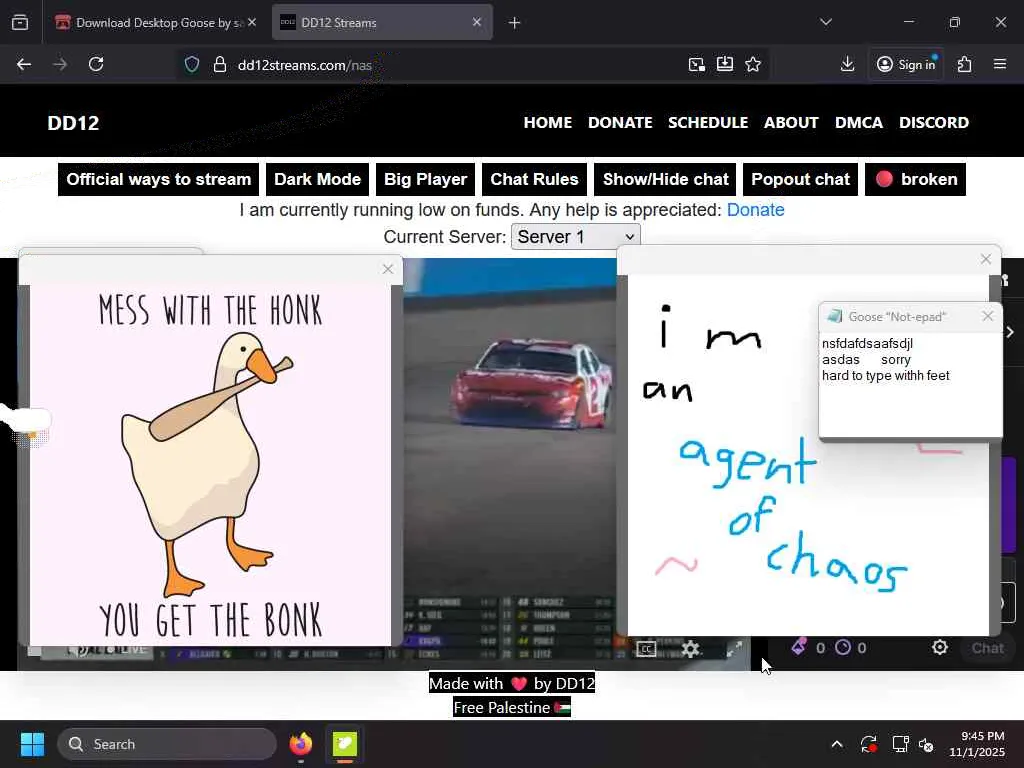Open the video player settings gear
This screenshot has width=1024, height=768.
pyautogui.click(x=690, y=648)
